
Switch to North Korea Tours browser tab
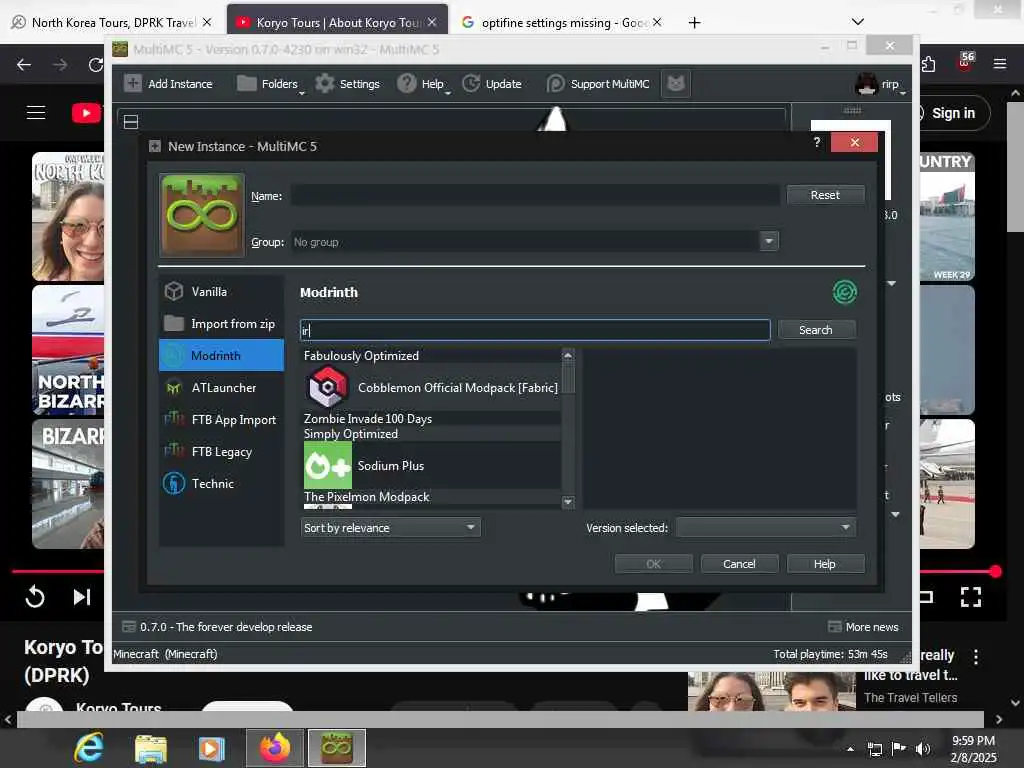[x=111, y=22]
